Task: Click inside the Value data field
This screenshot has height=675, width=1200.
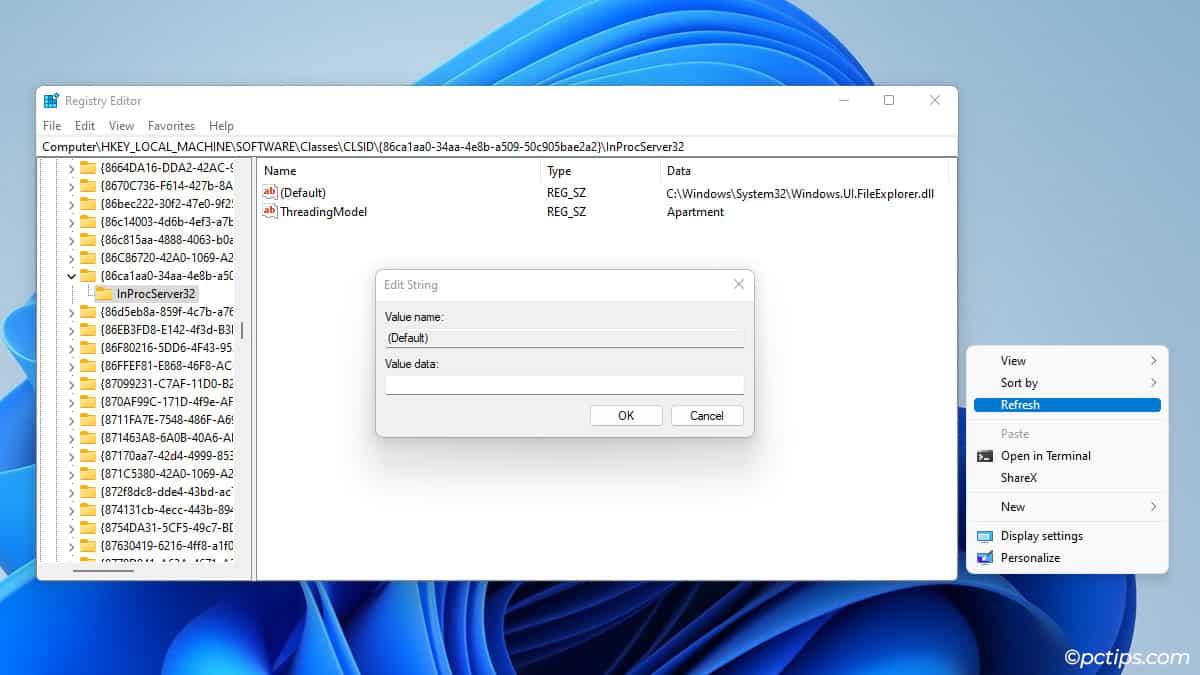Action: click(564, 384)
